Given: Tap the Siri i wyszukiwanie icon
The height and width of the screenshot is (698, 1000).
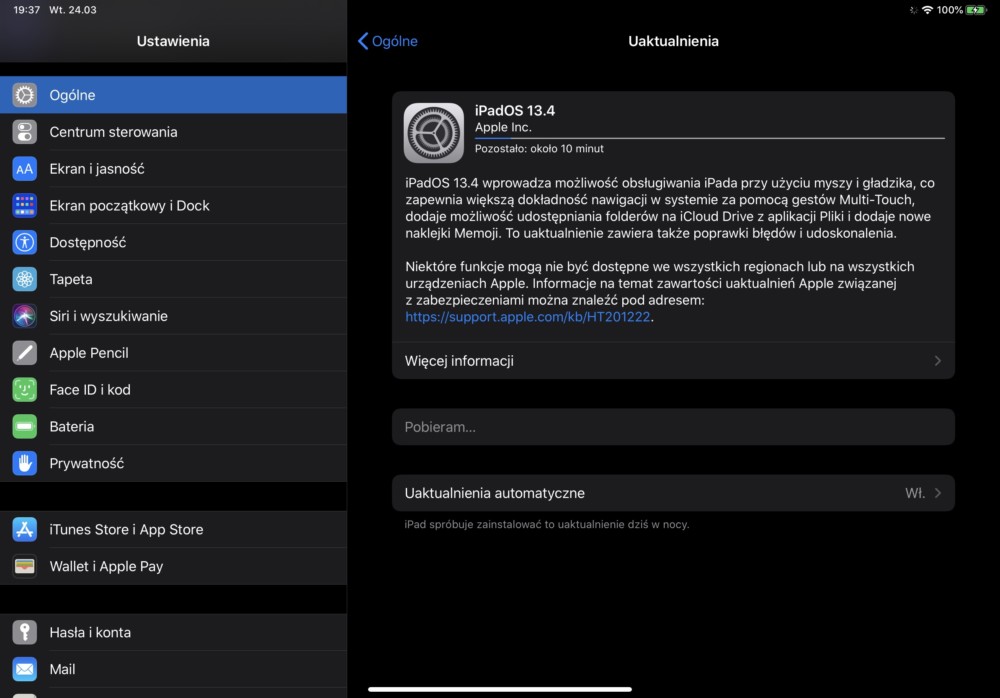Looking at the screenshot, I should (x=24, y=316).
